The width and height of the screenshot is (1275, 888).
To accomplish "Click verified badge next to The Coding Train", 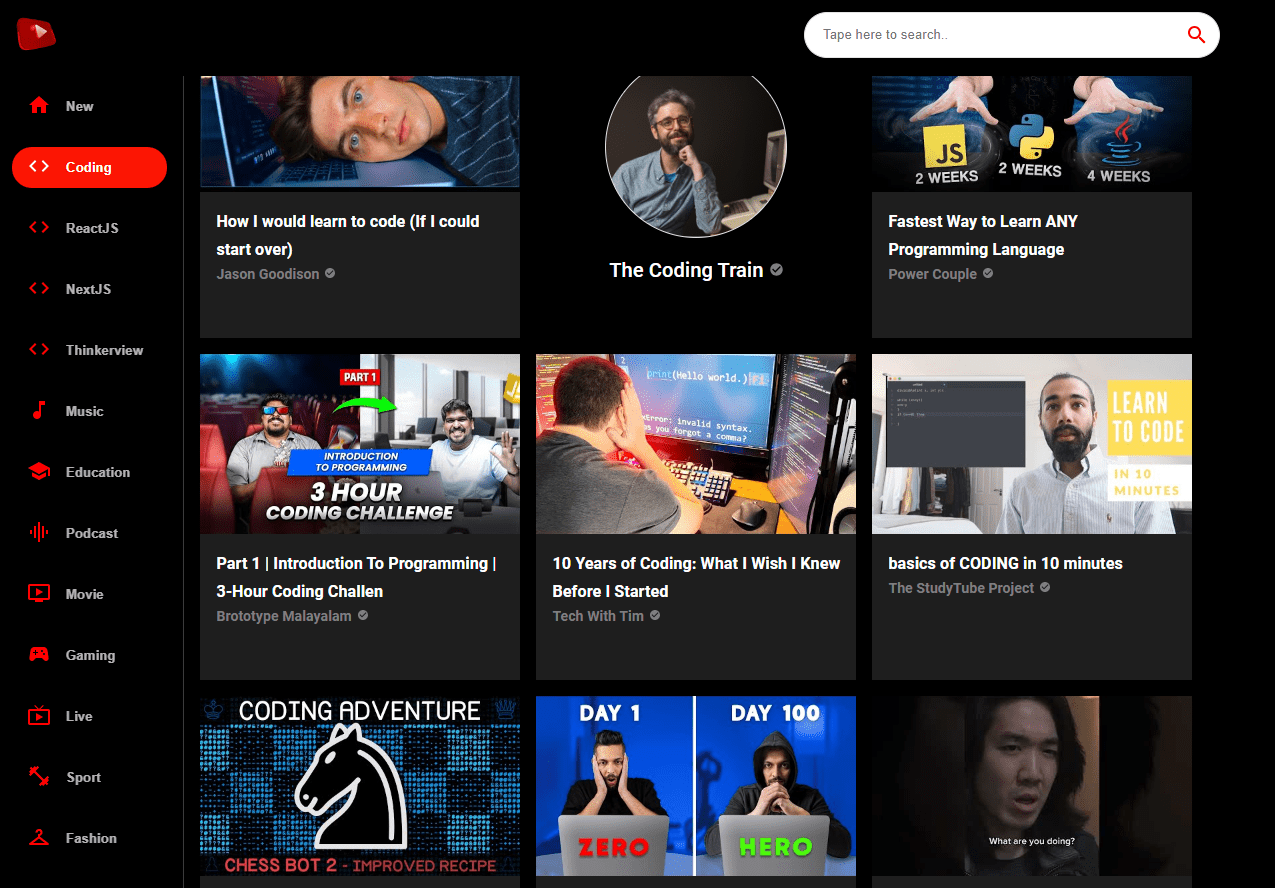I will point(777,270).
